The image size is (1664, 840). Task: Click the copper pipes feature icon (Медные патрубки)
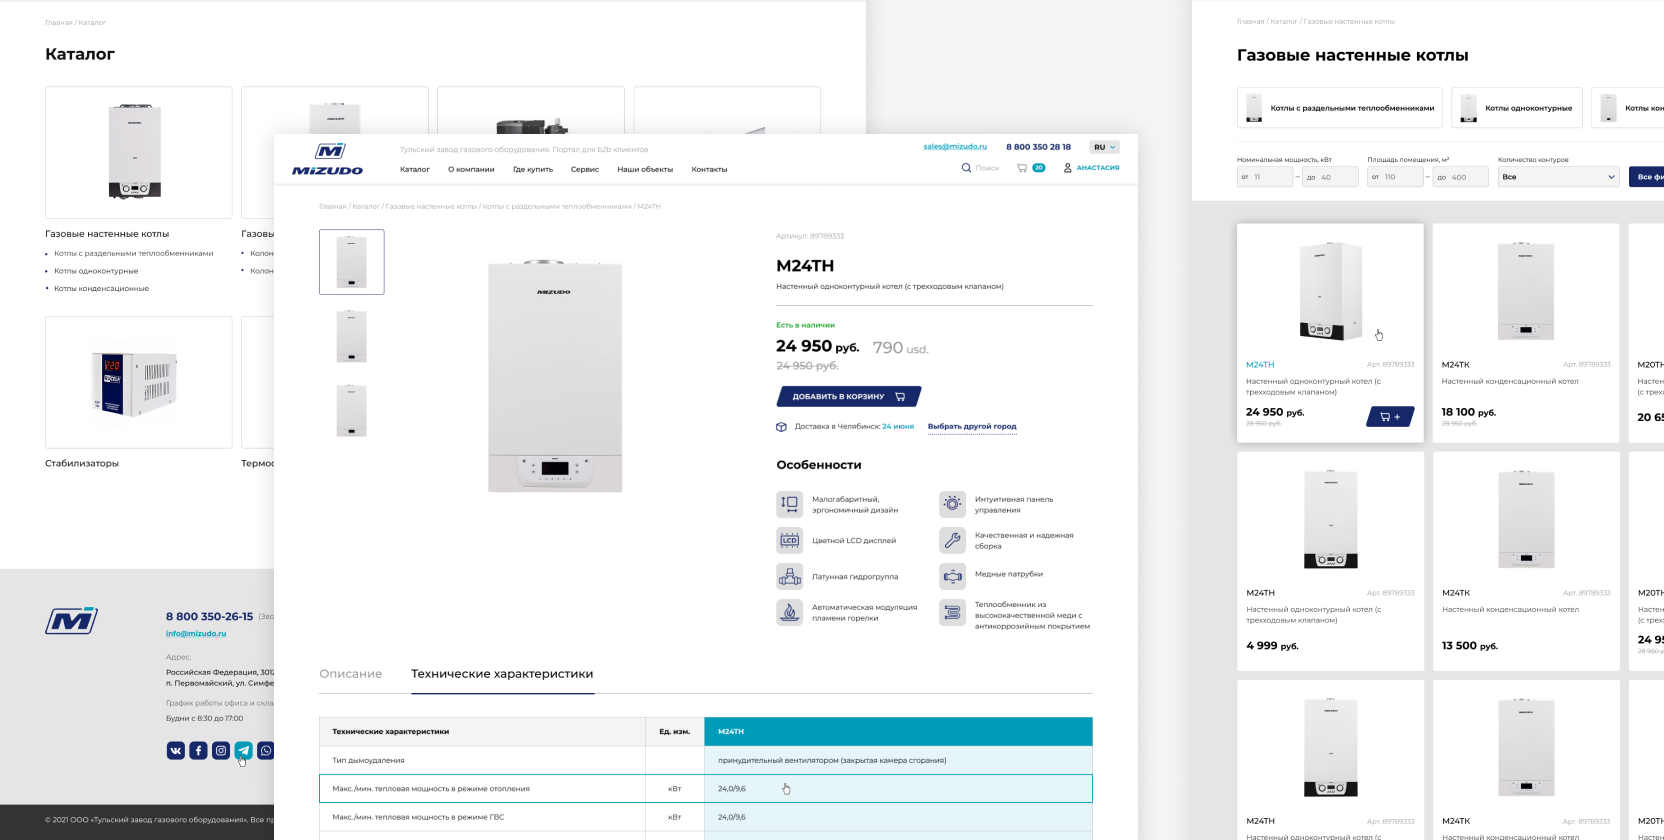[x=953, y=576]
